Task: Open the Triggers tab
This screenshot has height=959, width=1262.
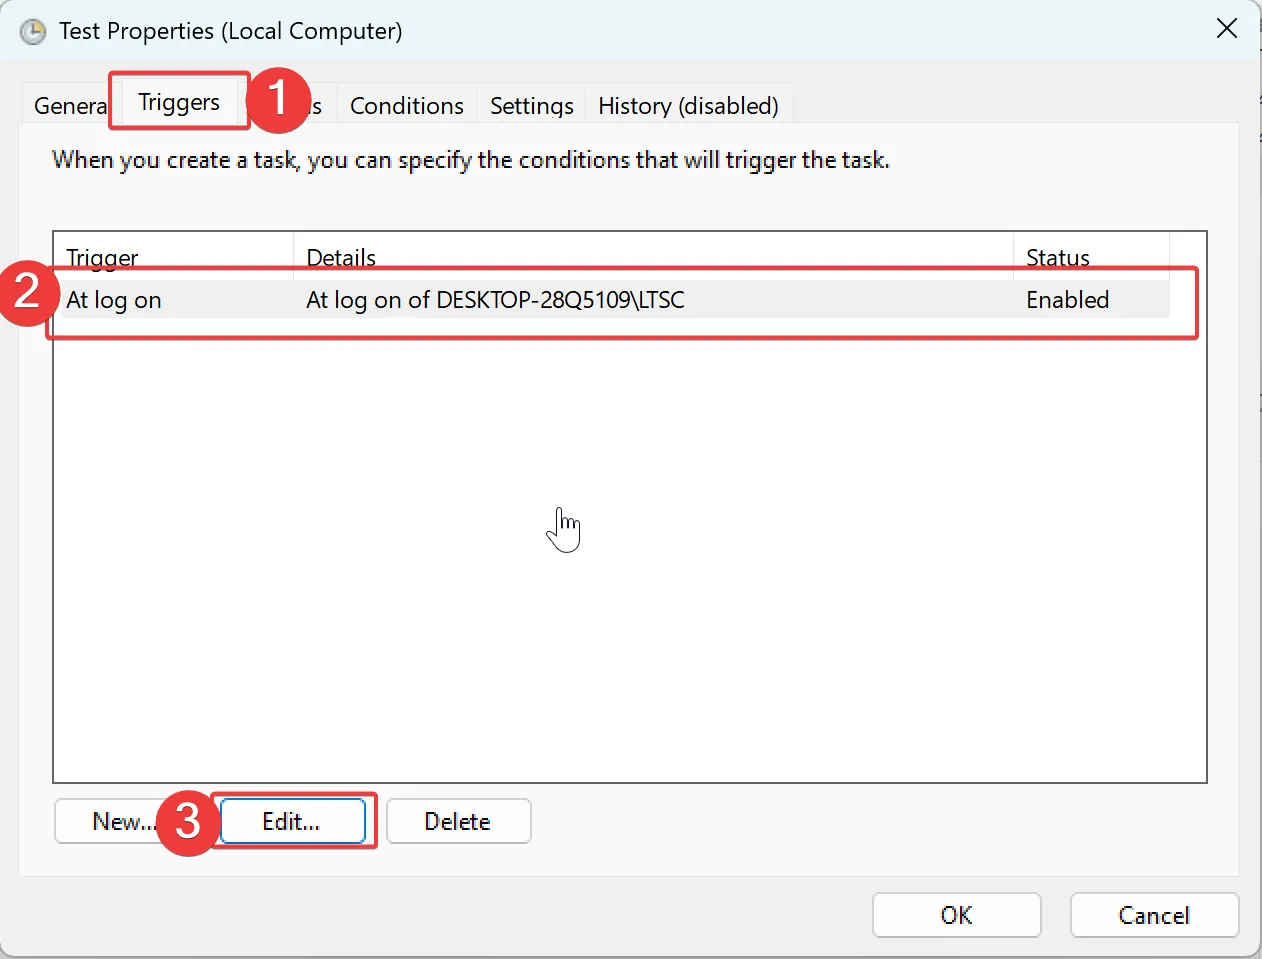Action: [x=178, y=101]
